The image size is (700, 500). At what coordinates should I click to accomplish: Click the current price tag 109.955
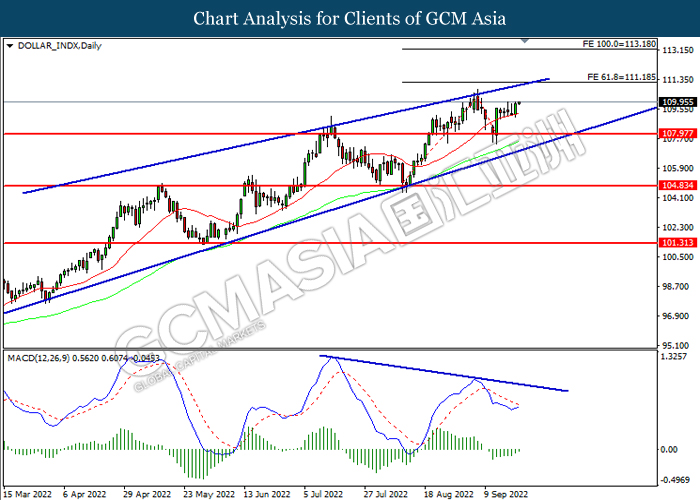(677, 102)
